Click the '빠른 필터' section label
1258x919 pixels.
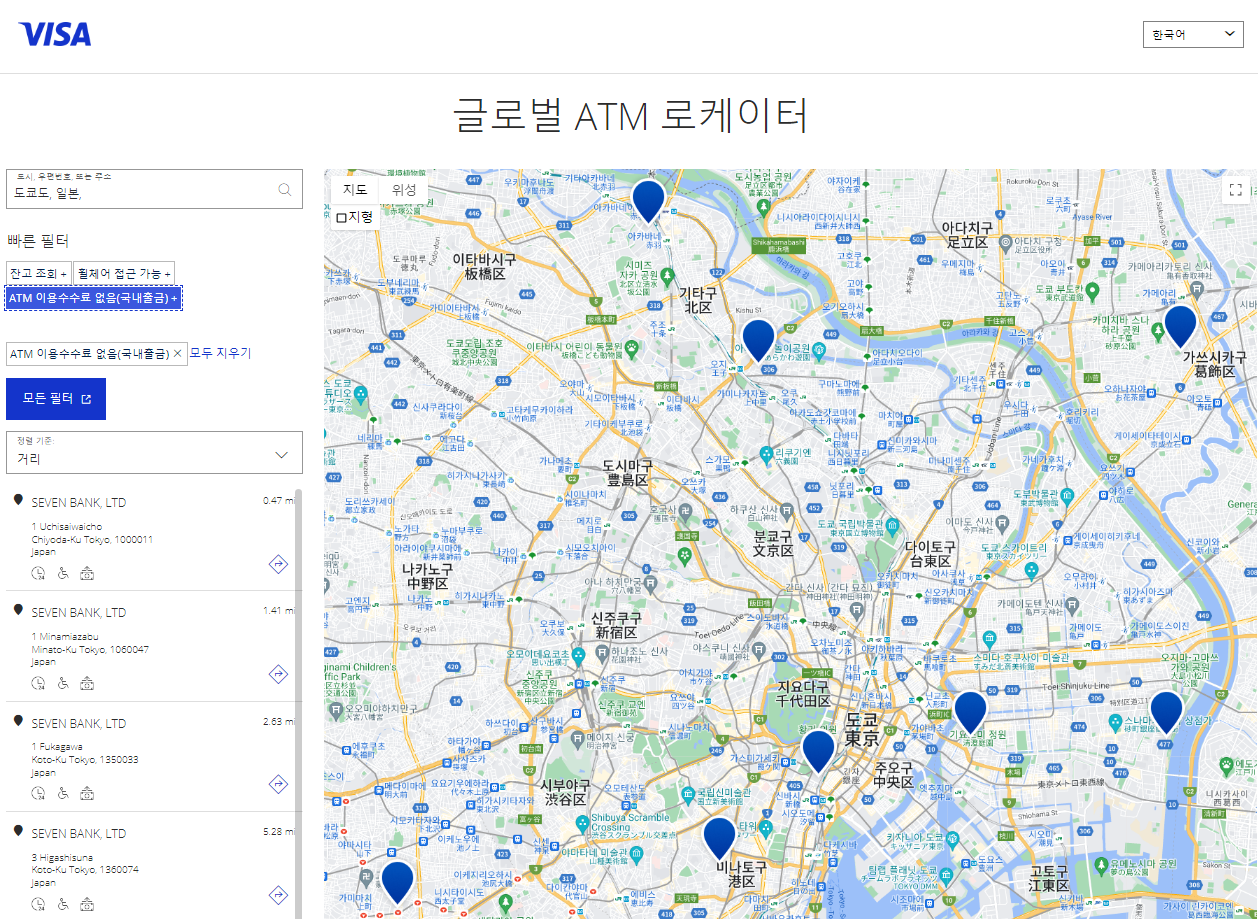(x=38, y=241)
